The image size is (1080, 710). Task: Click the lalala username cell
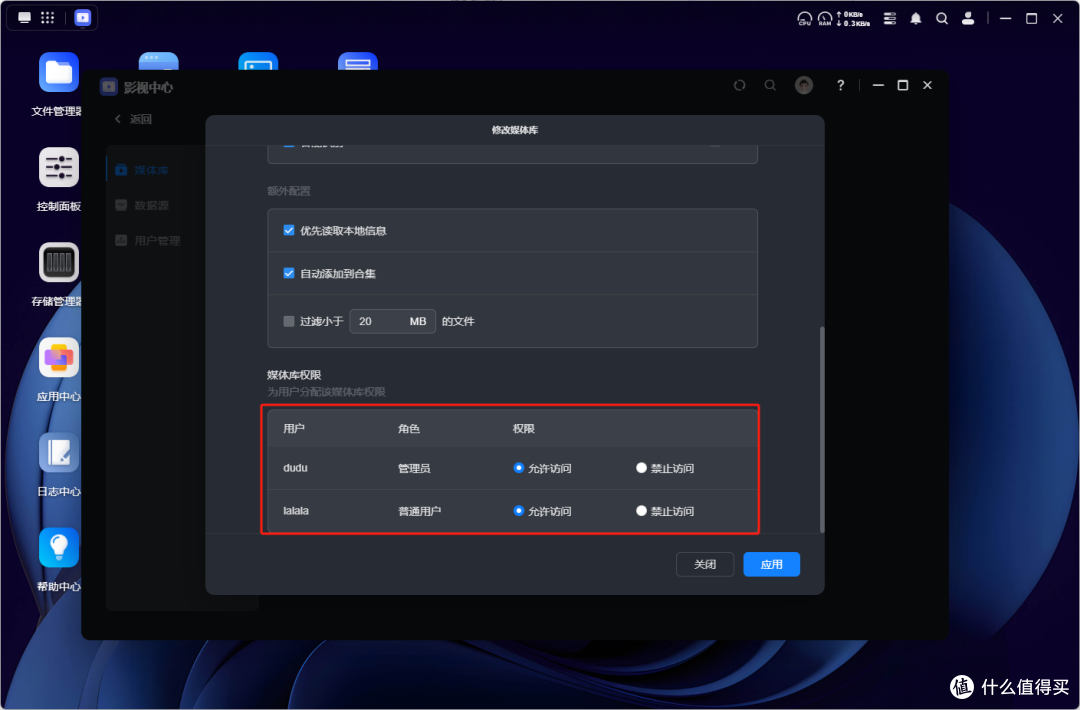pos(295,510)
